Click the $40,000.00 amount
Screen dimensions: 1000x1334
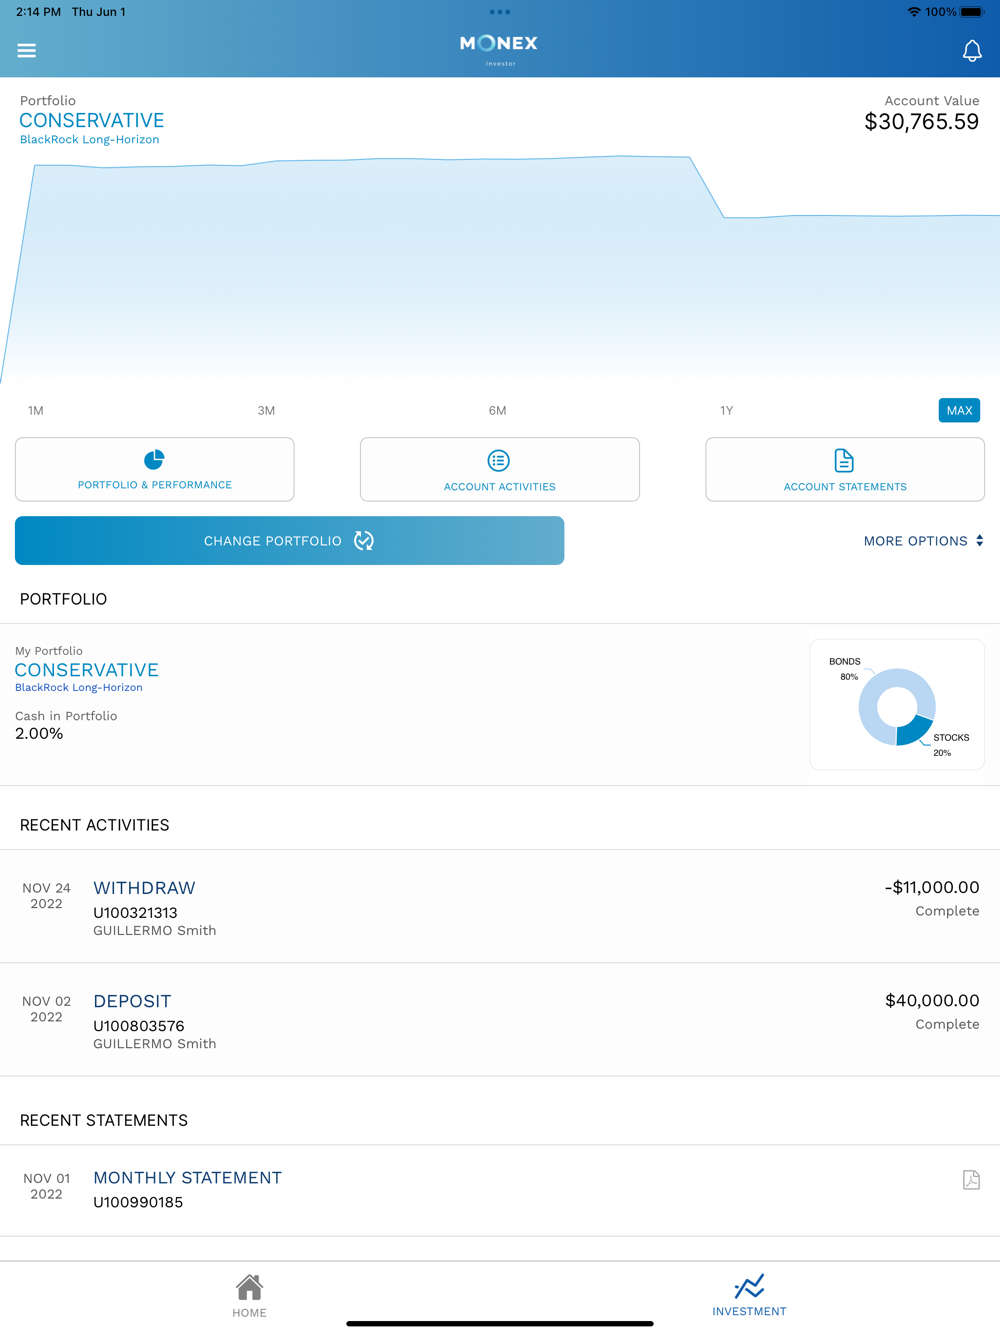click(932, 1000)
